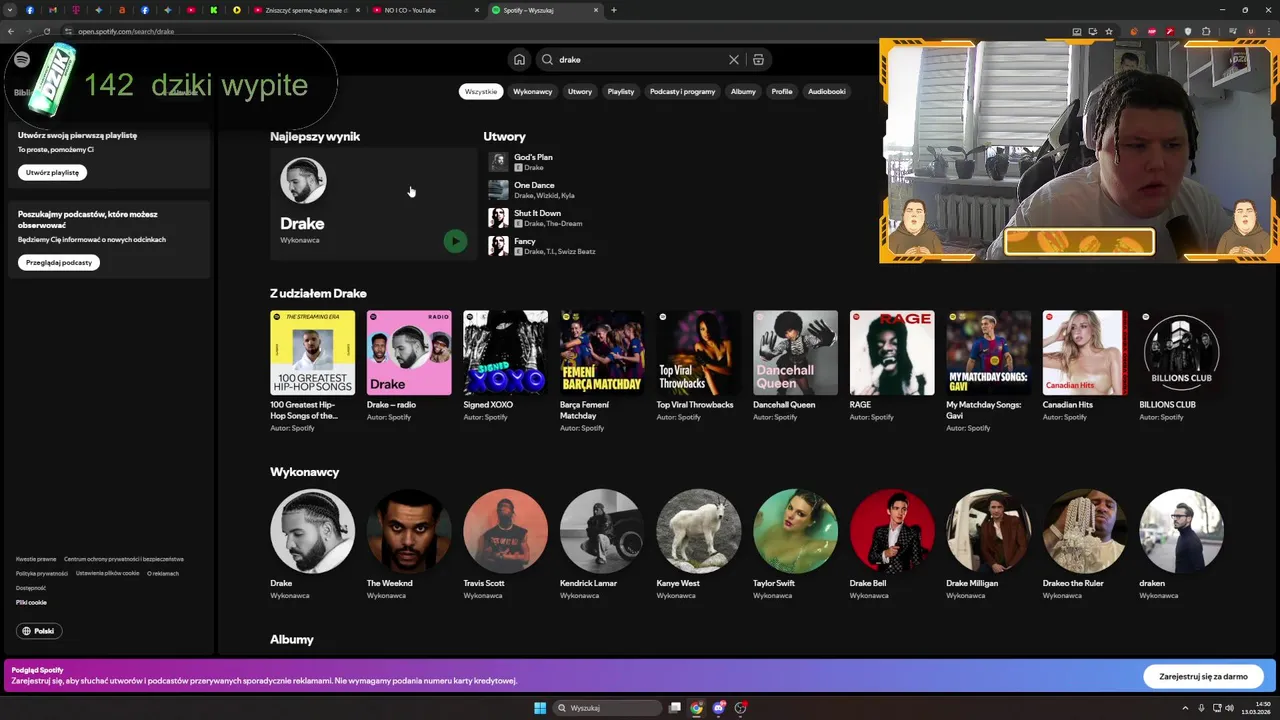Open Adblock Plus extension icon
Viewport: 1280px width, 720px height.
[x=1152, y=31]
